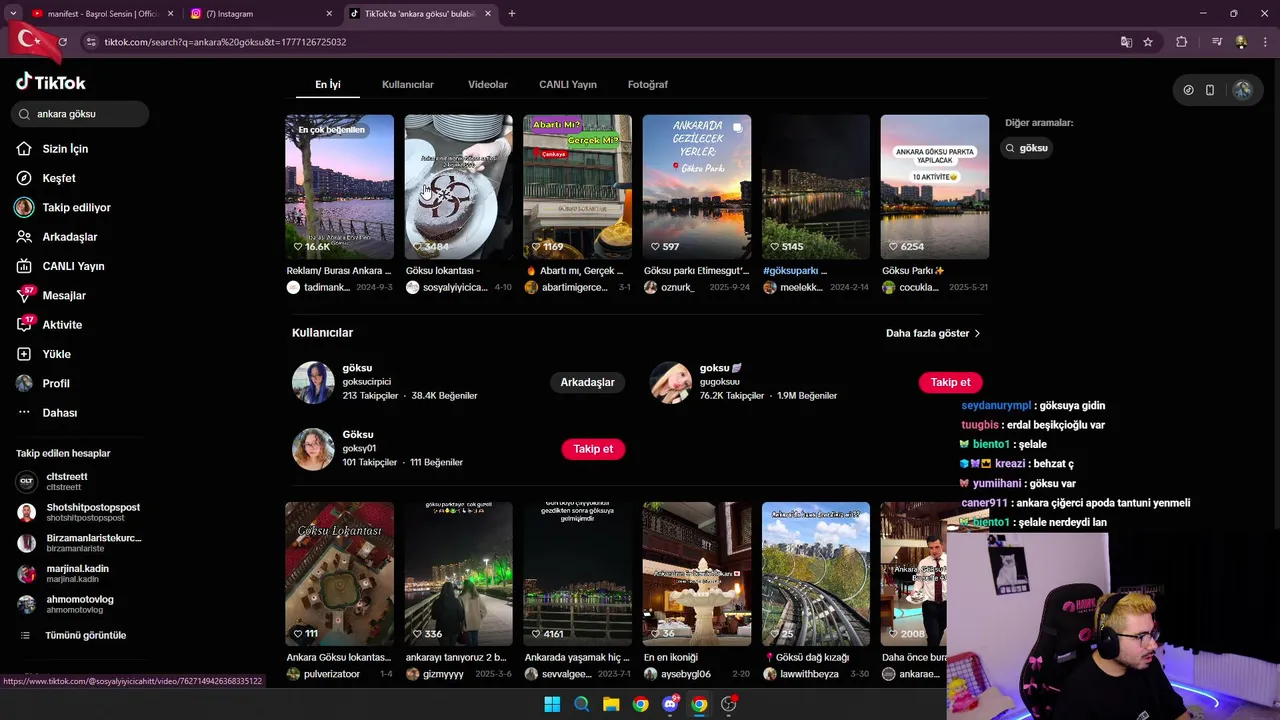Open ahmomotovlog followed account

click(x=80, y=604)
